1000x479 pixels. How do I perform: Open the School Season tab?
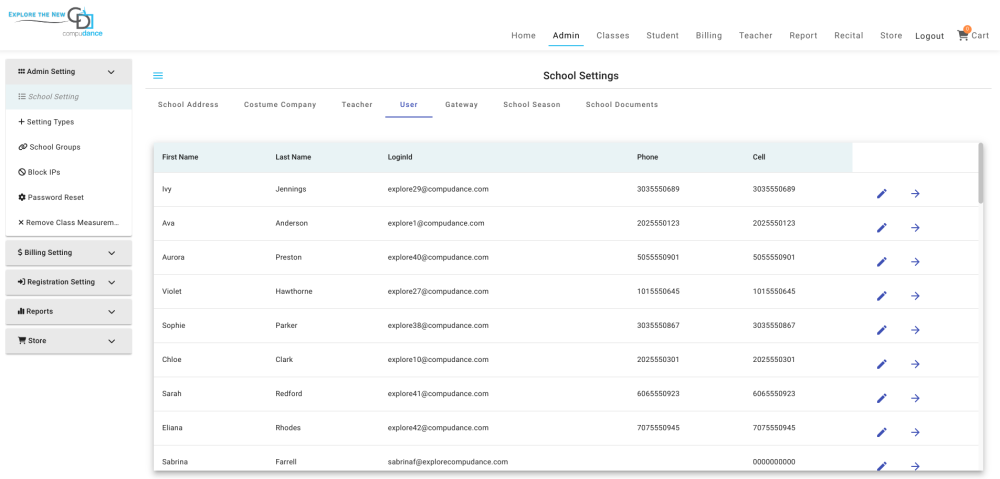531,105
